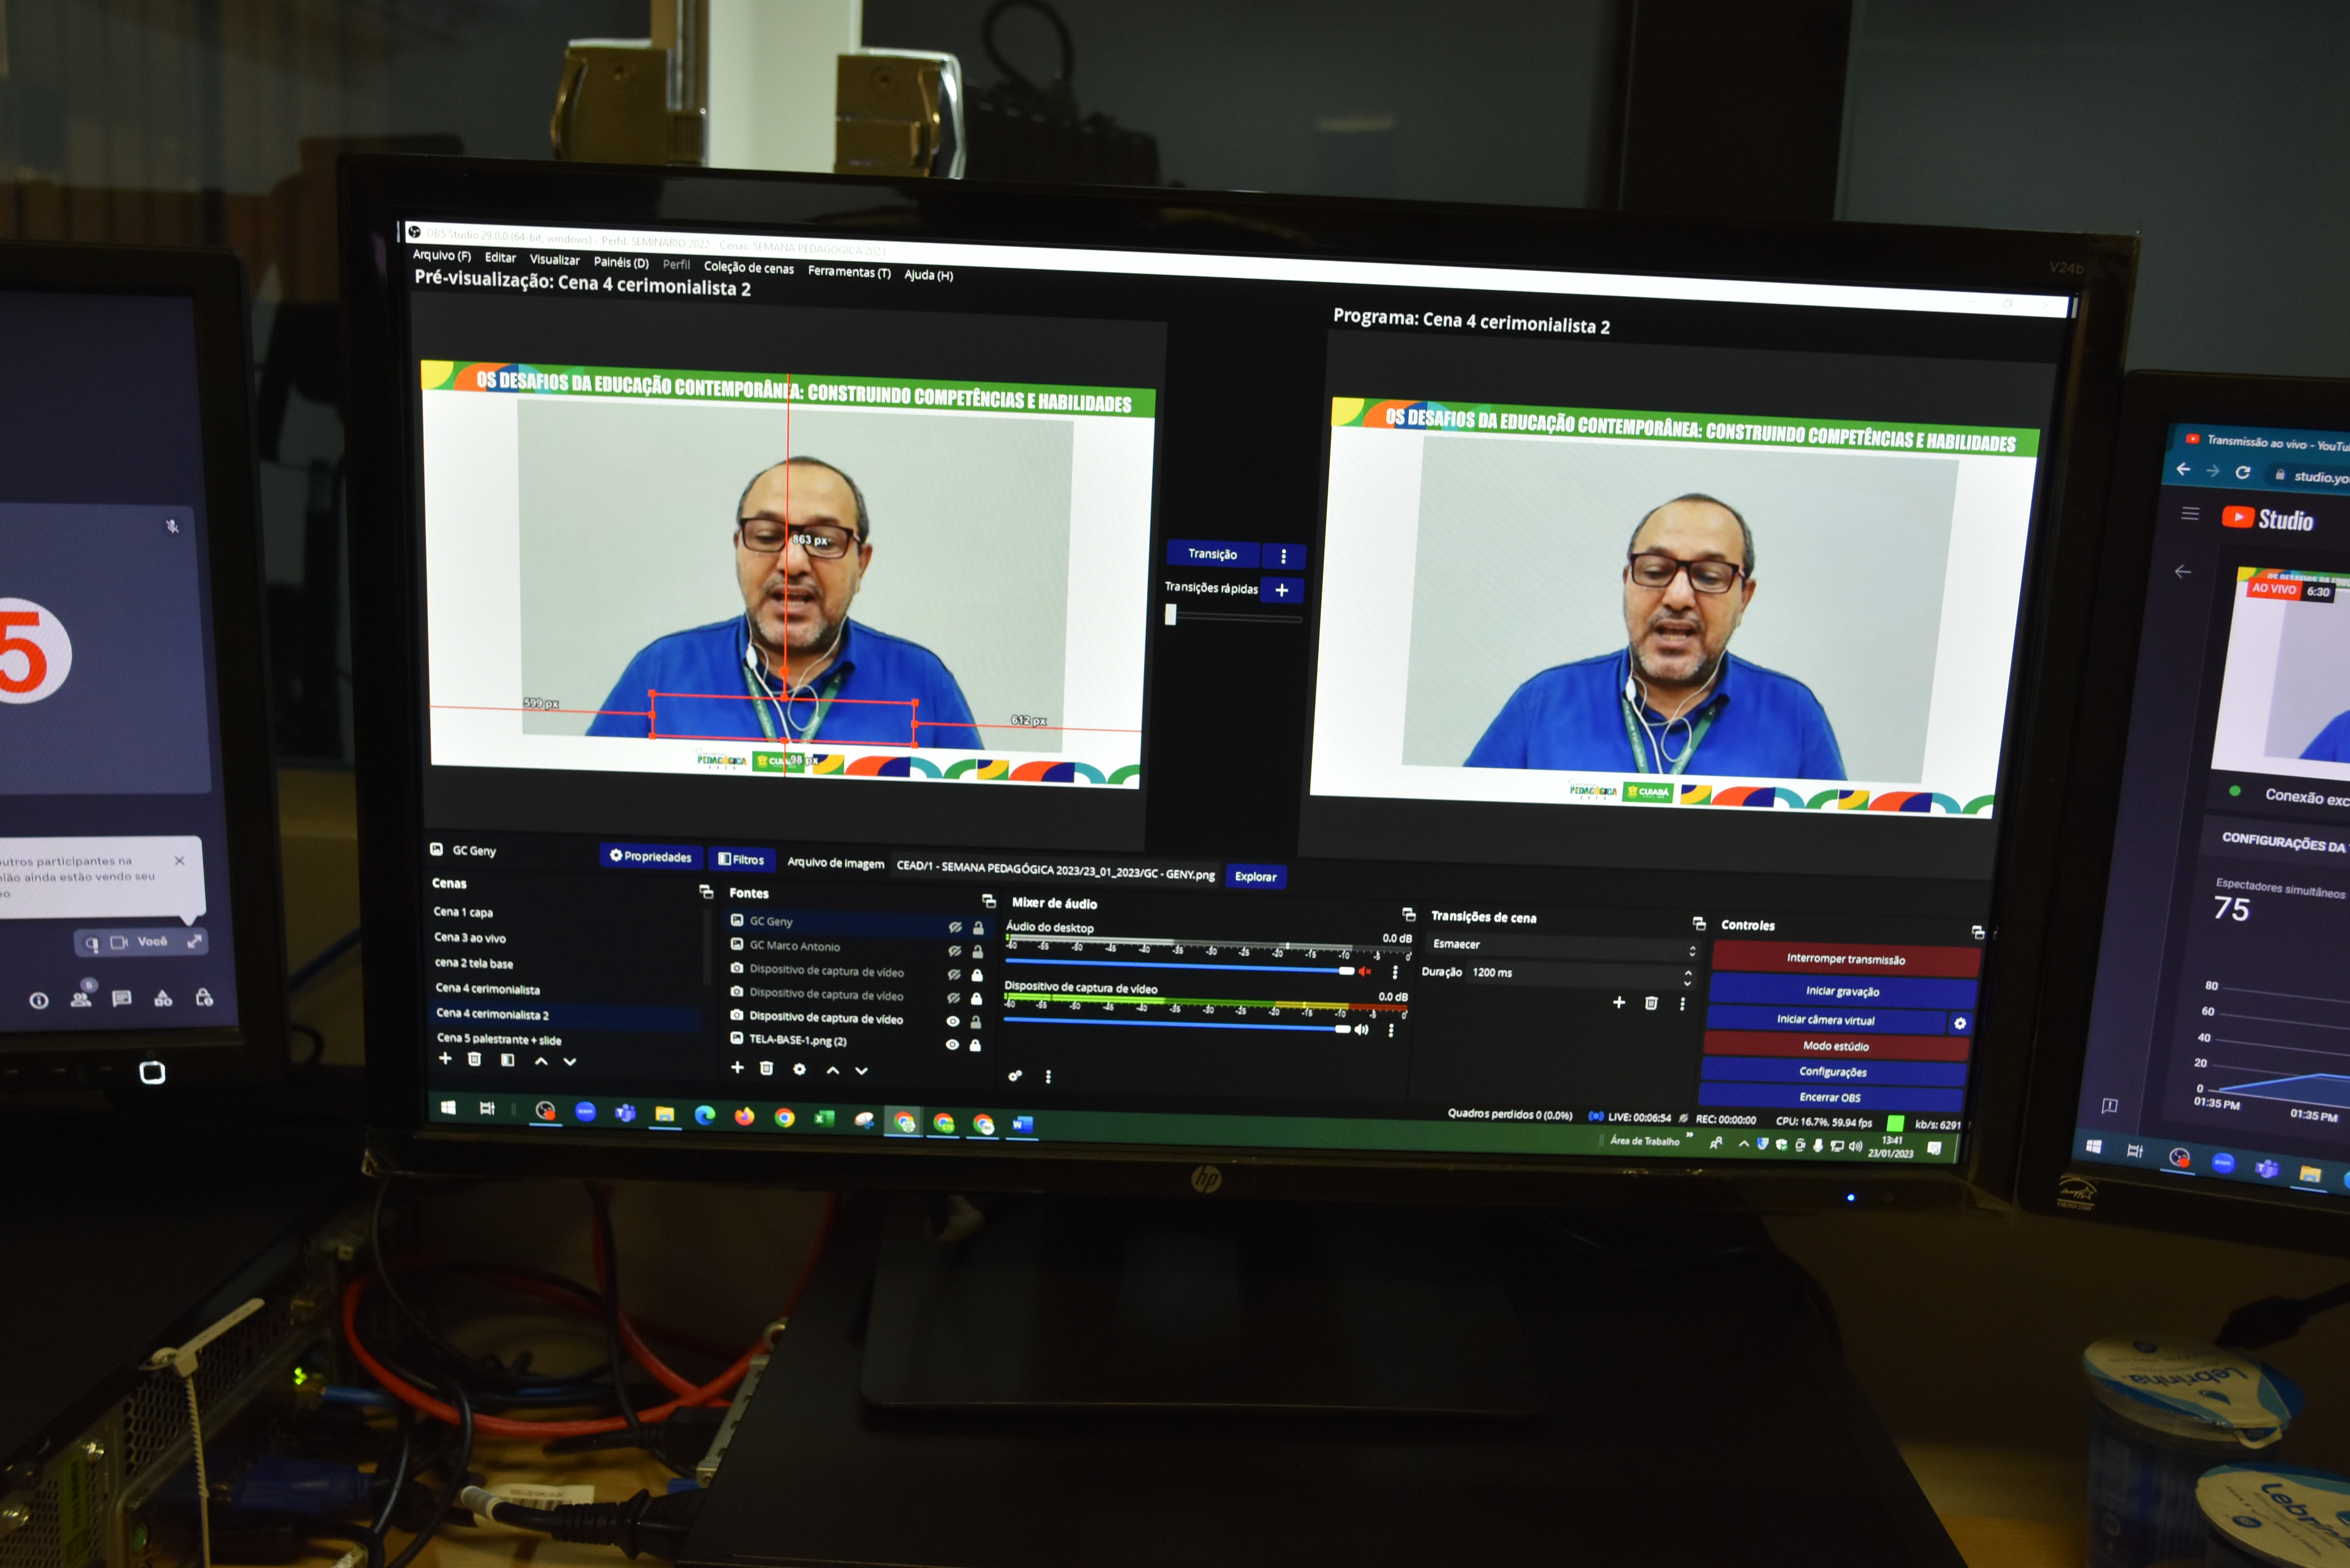
Task: Open virtual camera settings gear icon
Action: click(1959, 1023)
